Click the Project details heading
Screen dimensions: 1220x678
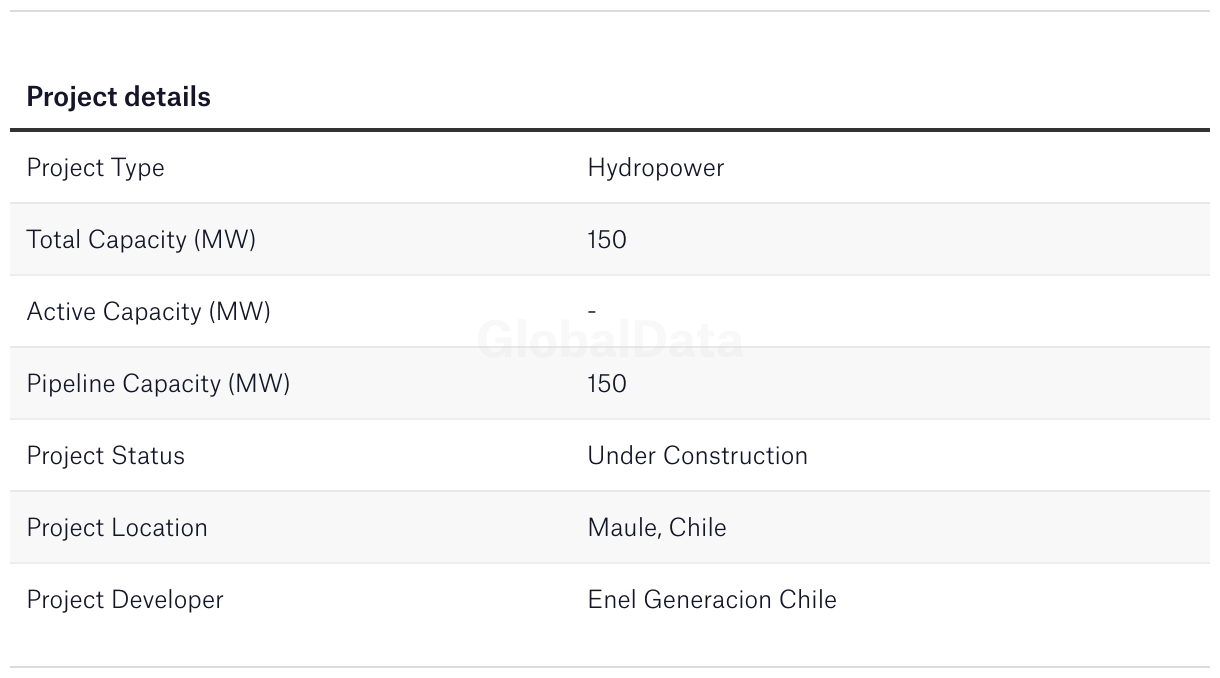[118, 97]
